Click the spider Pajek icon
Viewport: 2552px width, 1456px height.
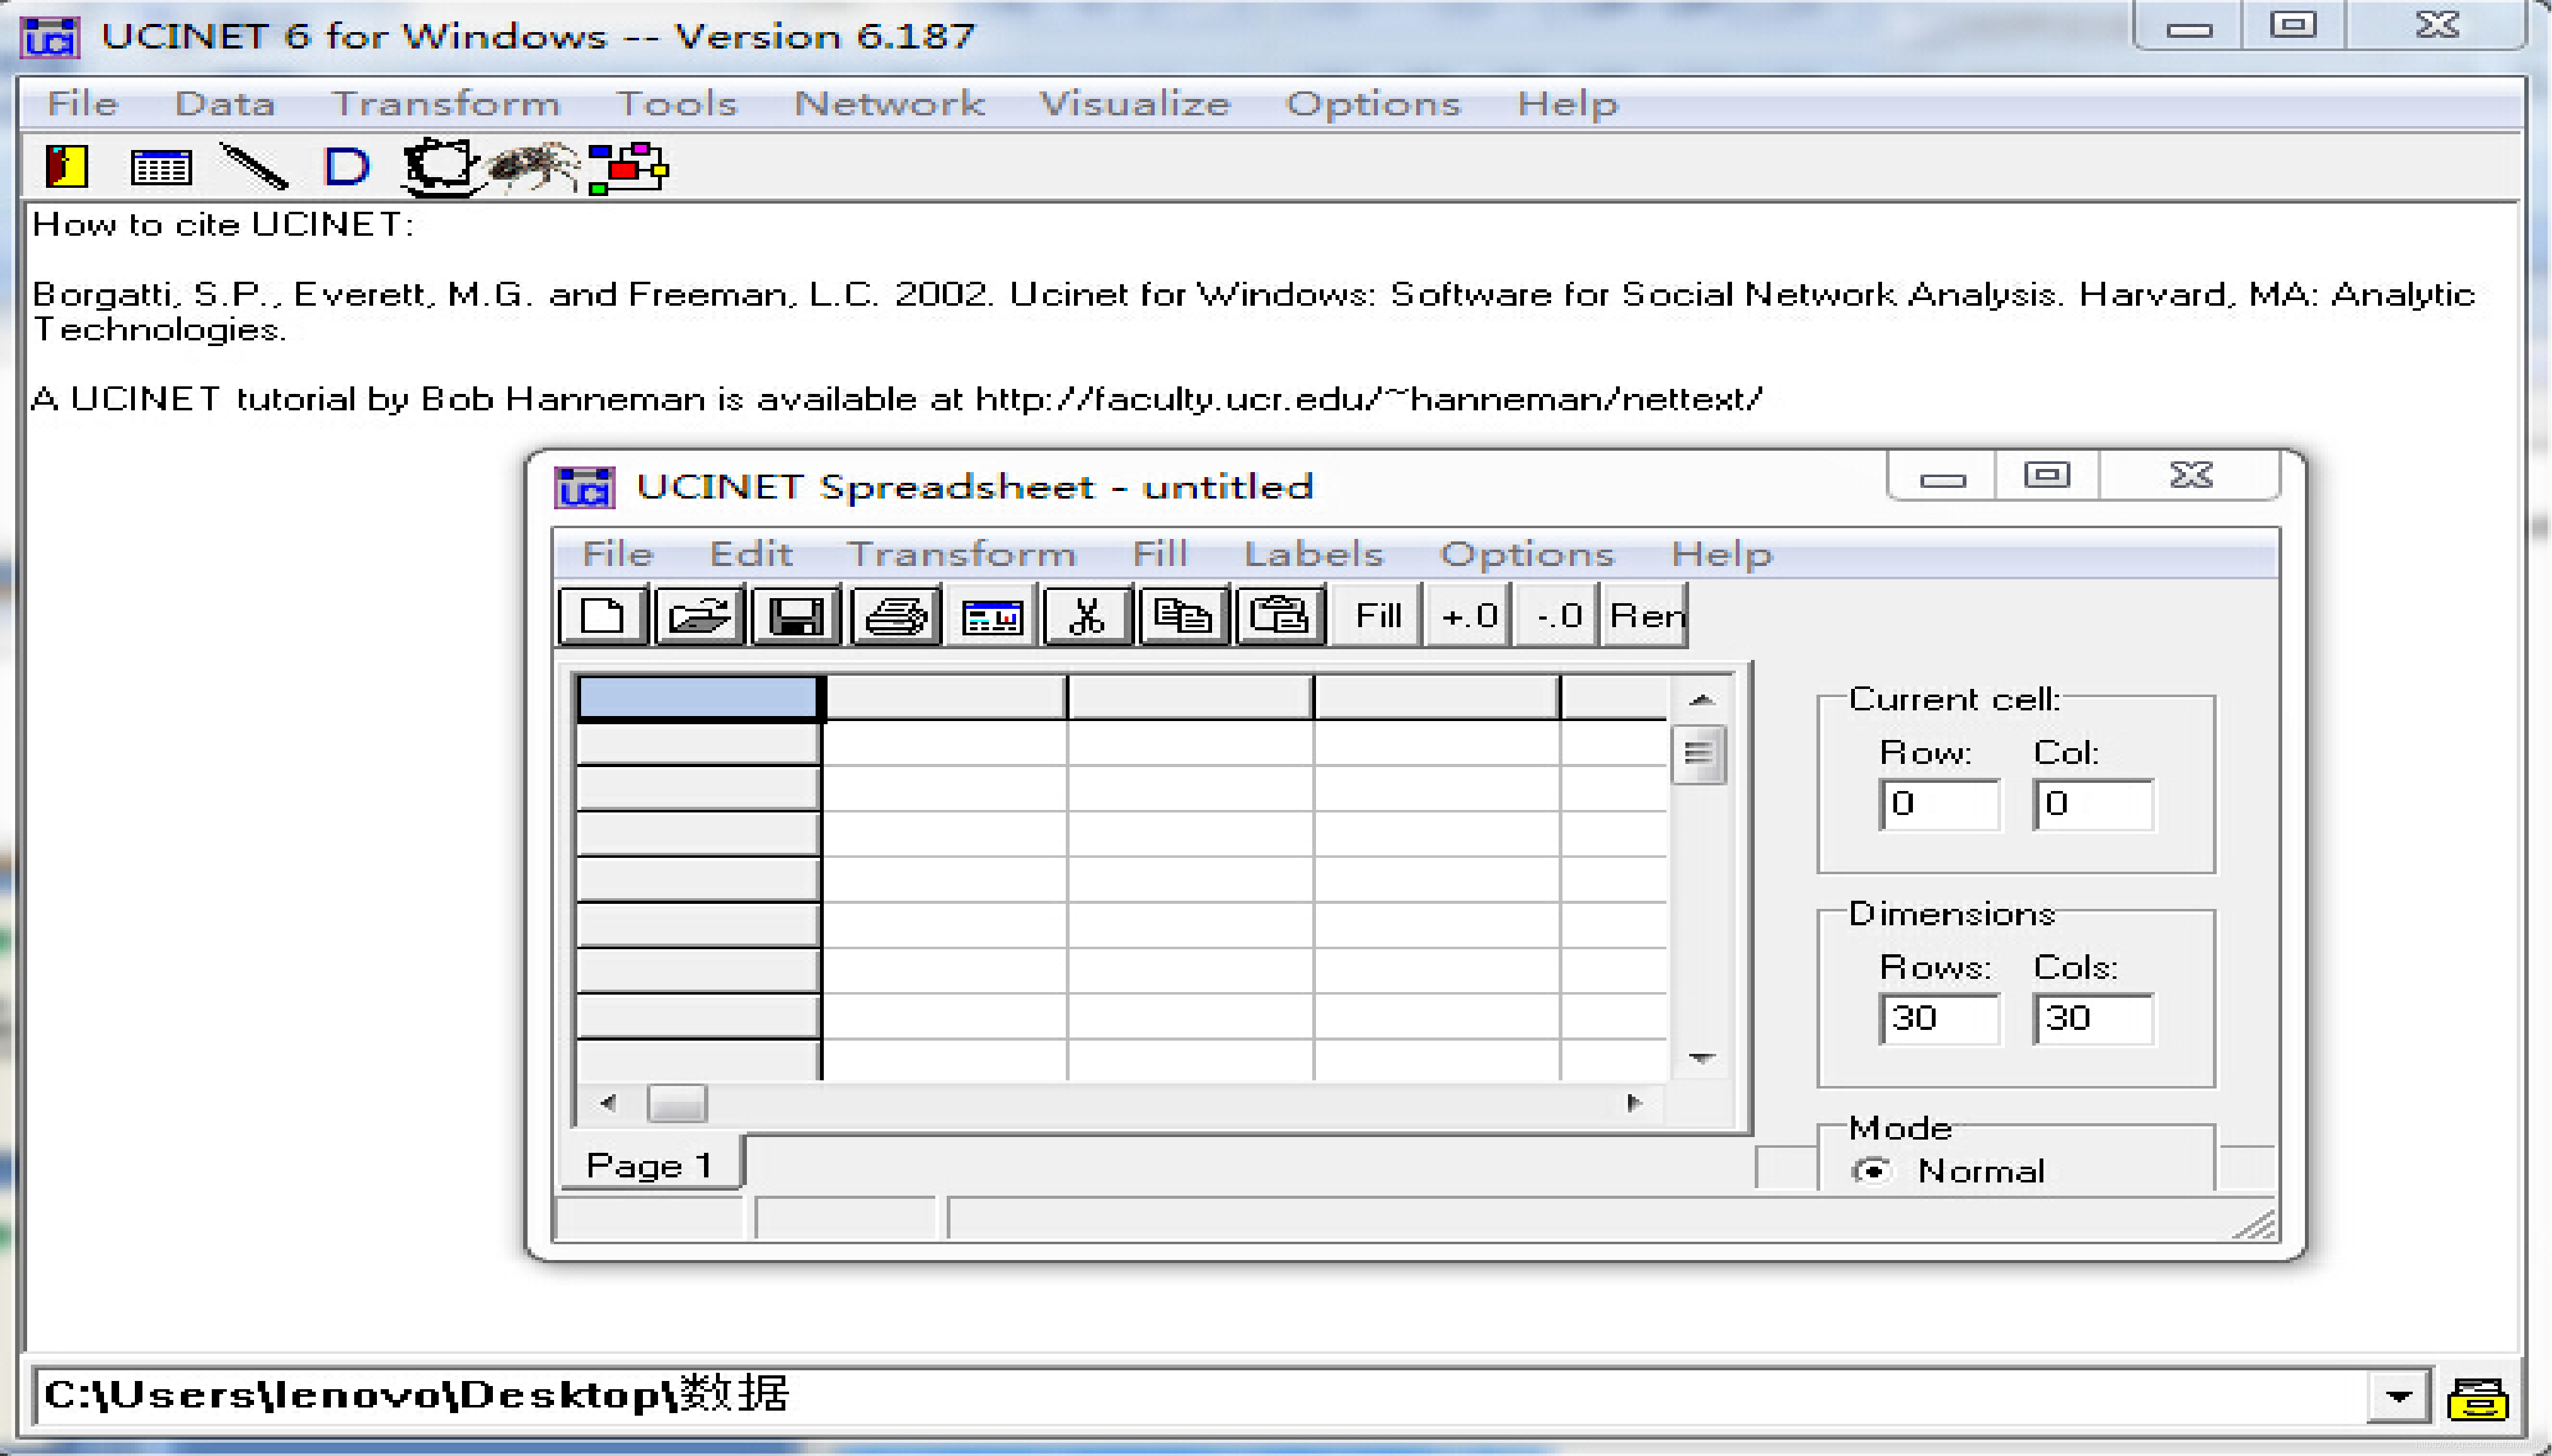coord(535,166)
